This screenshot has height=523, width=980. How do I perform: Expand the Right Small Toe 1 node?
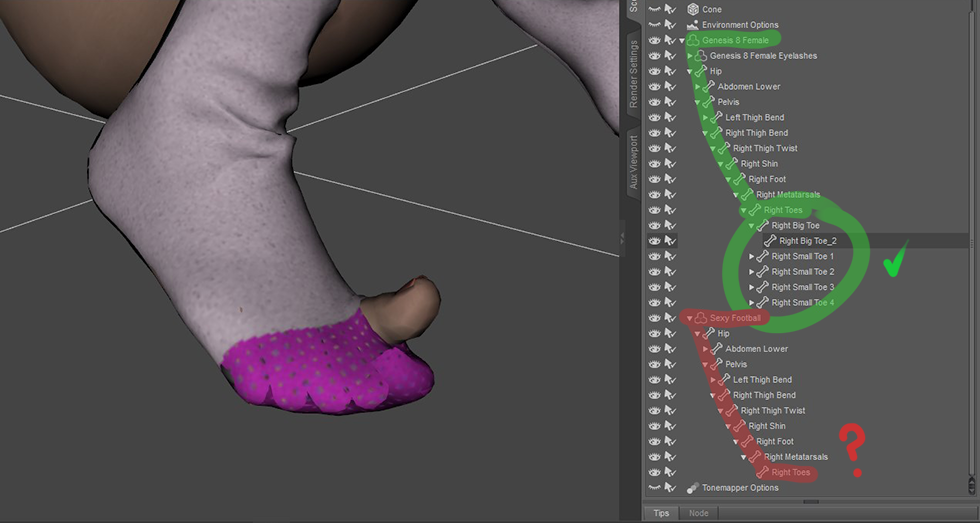click(752, 257)
